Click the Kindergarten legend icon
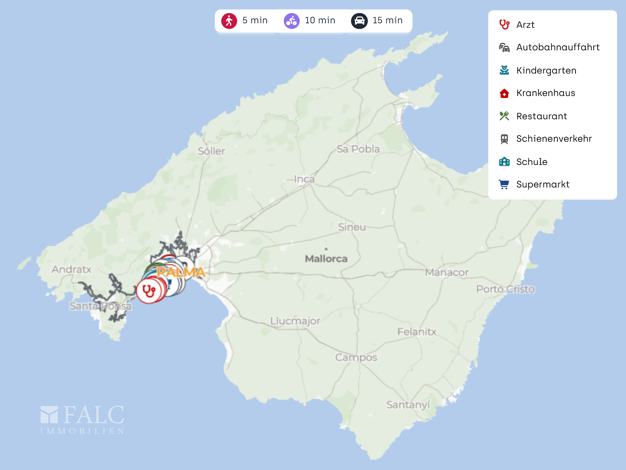This screenshot has height=470, width=626. [x=504, y=70]
